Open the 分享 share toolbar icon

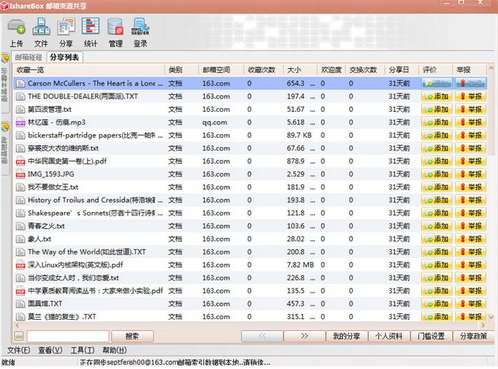[x=66, y=32]
